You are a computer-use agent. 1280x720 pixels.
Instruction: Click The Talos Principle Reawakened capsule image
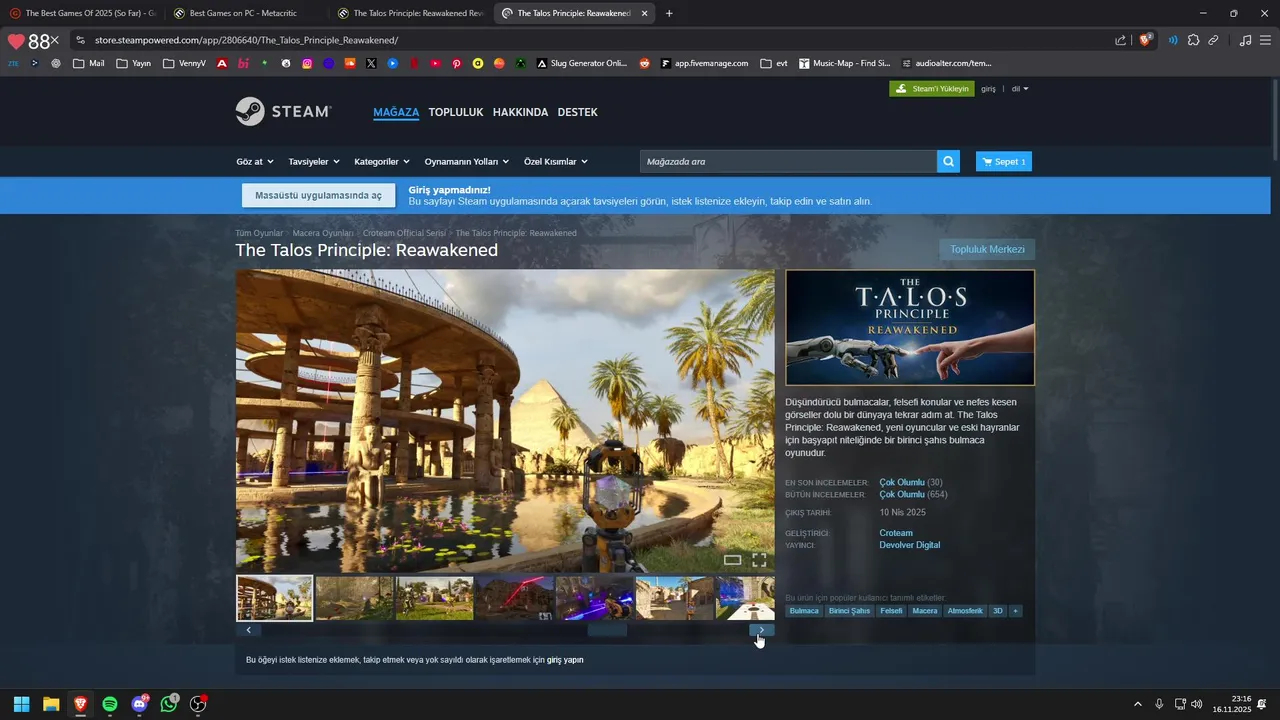click(910, 327)
